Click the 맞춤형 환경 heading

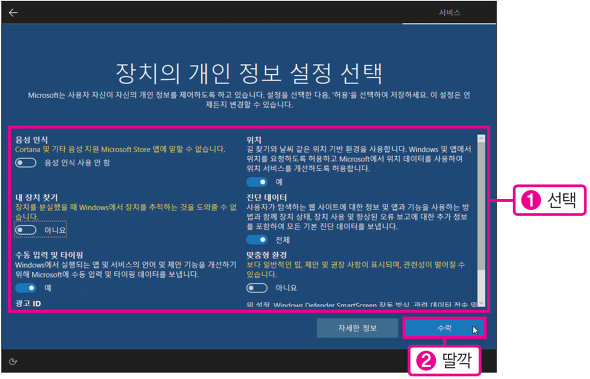click(x=267, y=255)
